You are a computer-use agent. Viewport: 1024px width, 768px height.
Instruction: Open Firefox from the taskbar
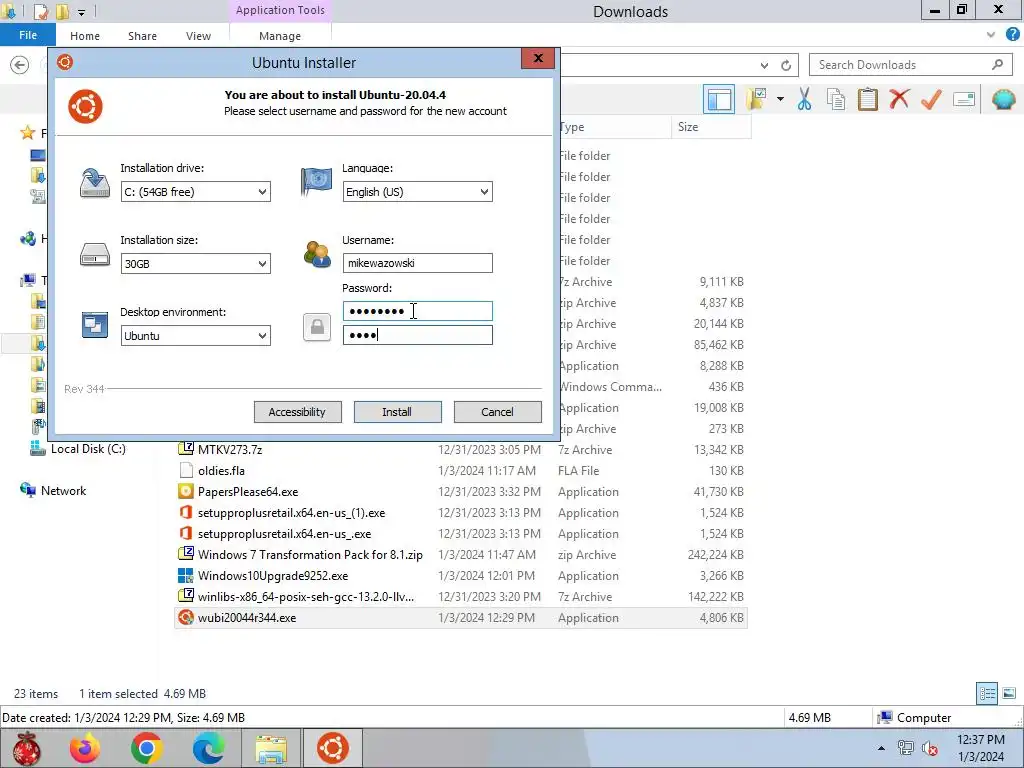coord(85,748)
